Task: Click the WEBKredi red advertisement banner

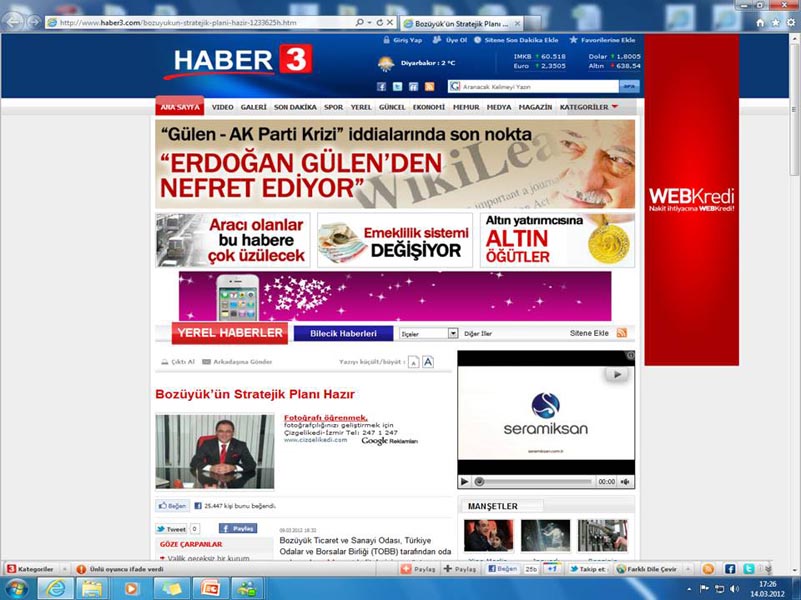Action: (692, 199)
